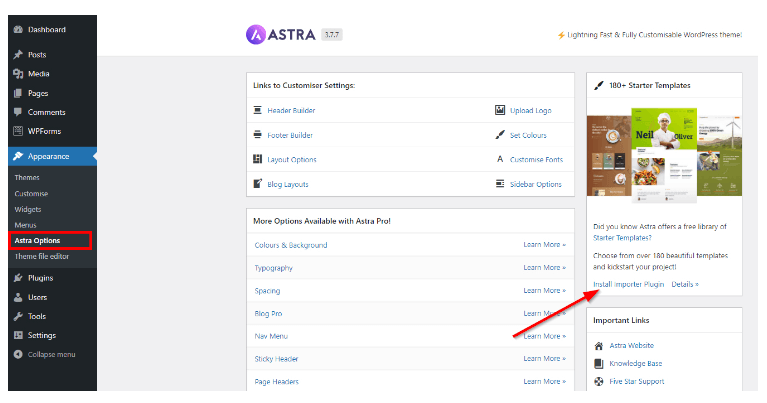Screen dimensions: 767x403
Task: Click the Collapse menu arrow icon
Action: 18,354
